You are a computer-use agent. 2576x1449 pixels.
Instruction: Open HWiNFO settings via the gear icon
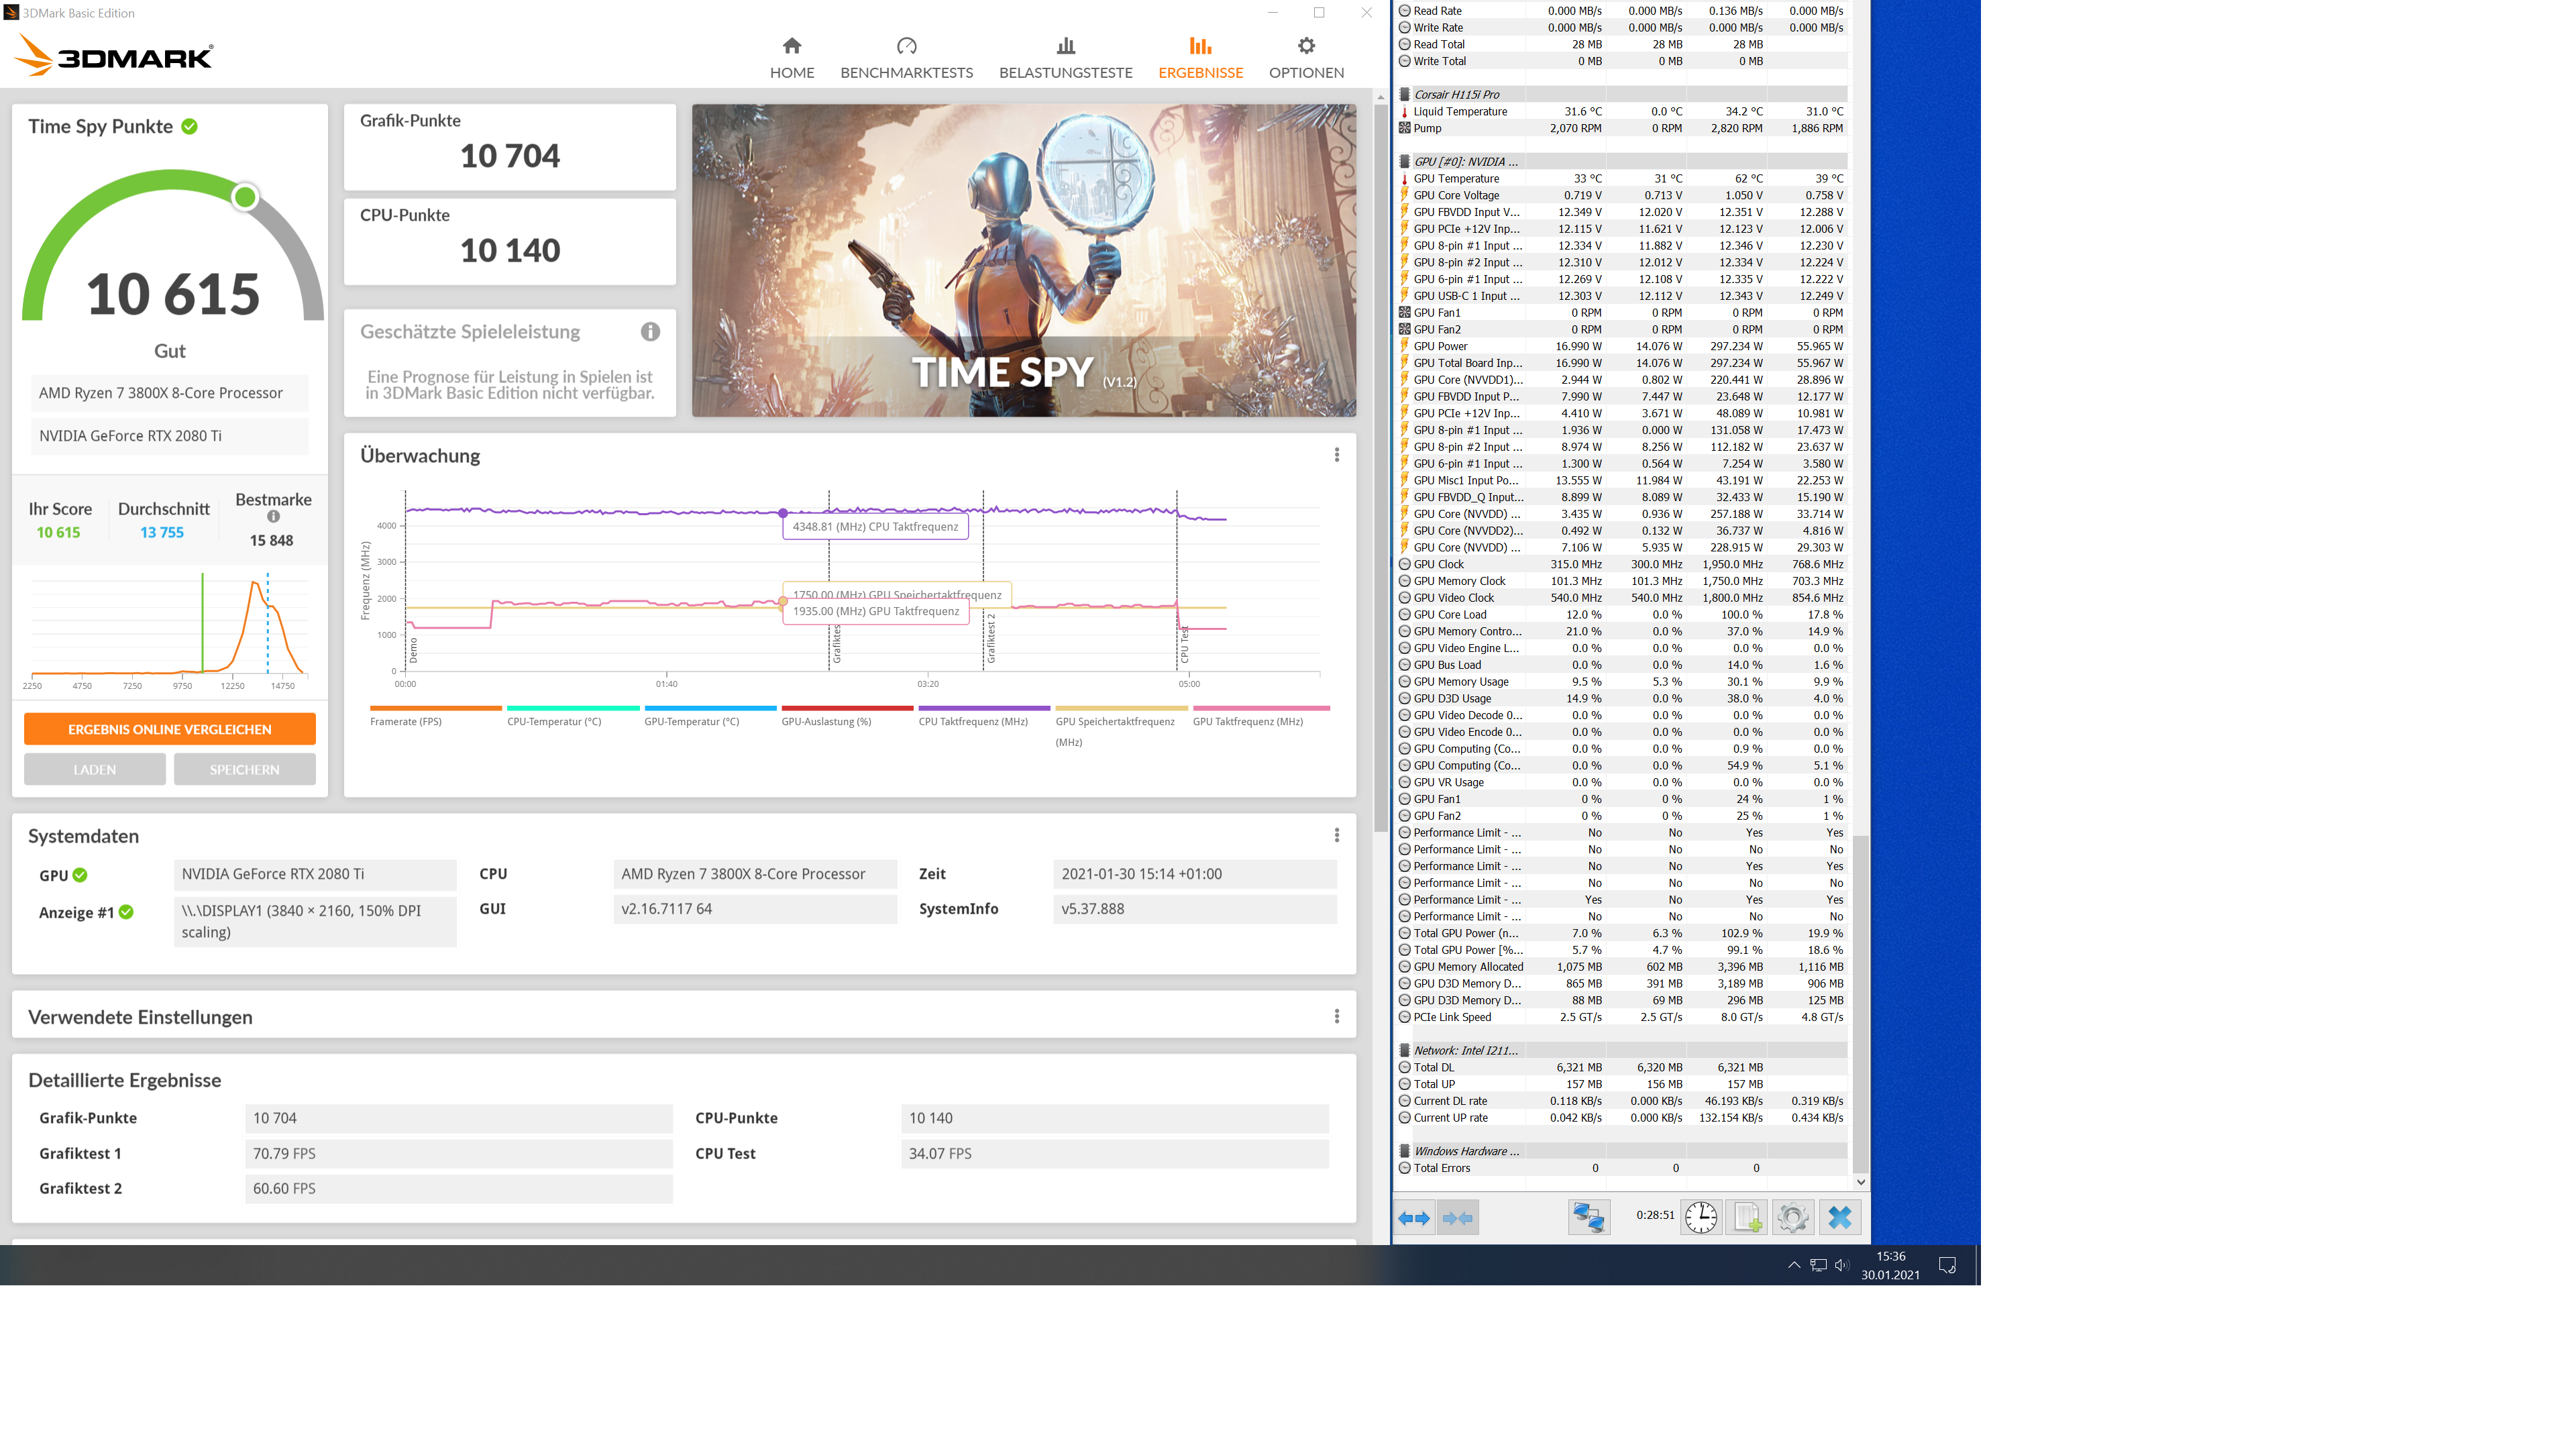(x=1793, y=1217)
